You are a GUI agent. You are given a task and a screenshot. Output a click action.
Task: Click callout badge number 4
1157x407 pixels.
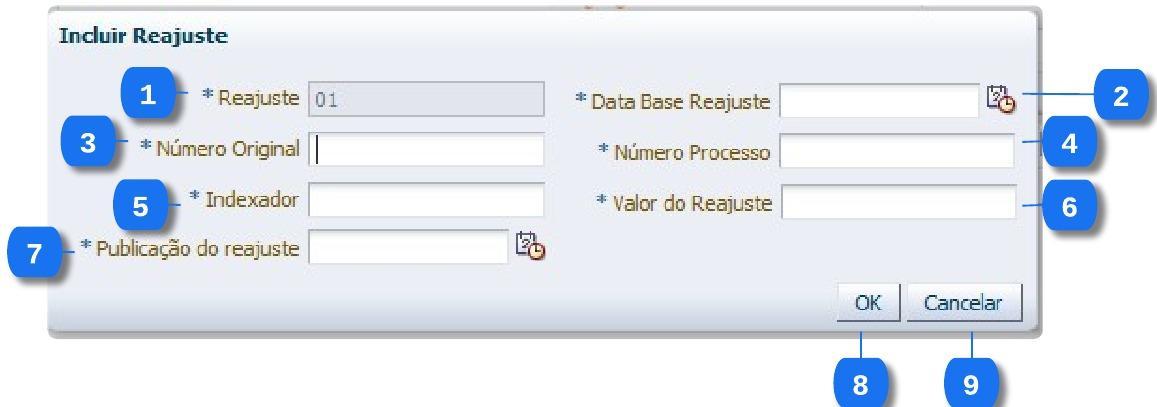(1069, 144)
